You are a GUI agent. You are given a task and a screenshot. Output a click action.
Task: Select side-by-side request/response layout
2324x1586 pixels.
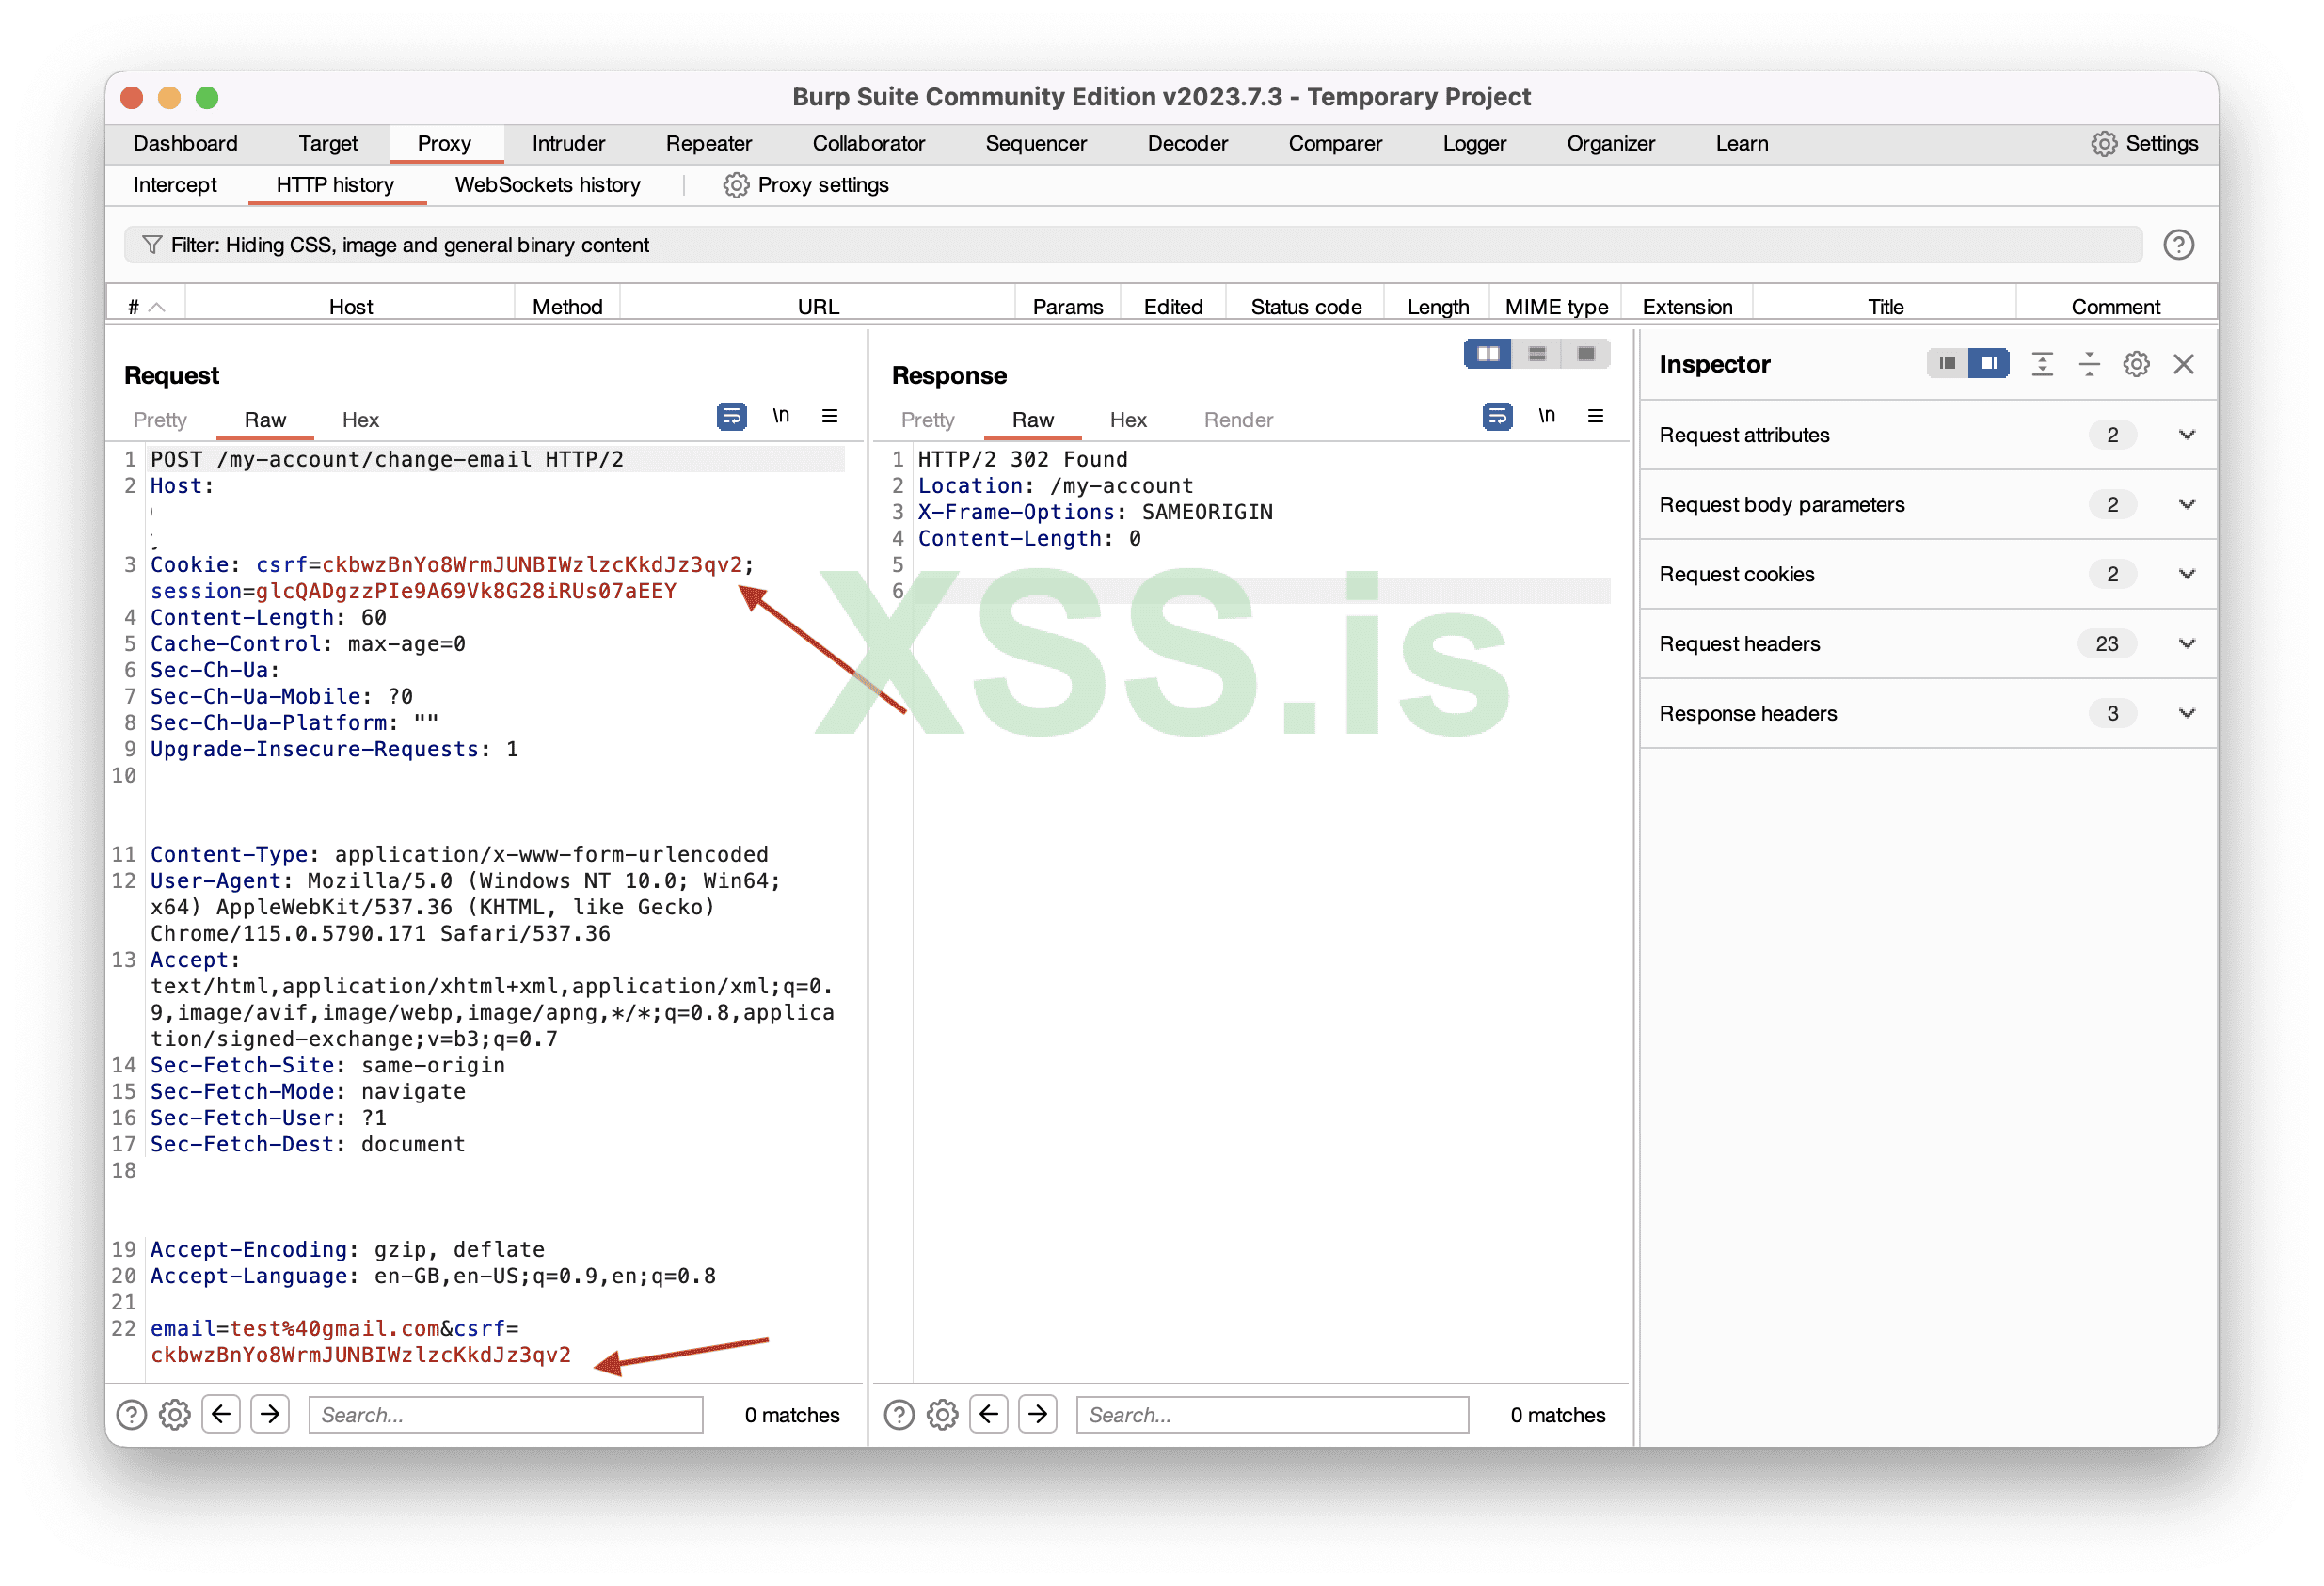coord(1488,354)
